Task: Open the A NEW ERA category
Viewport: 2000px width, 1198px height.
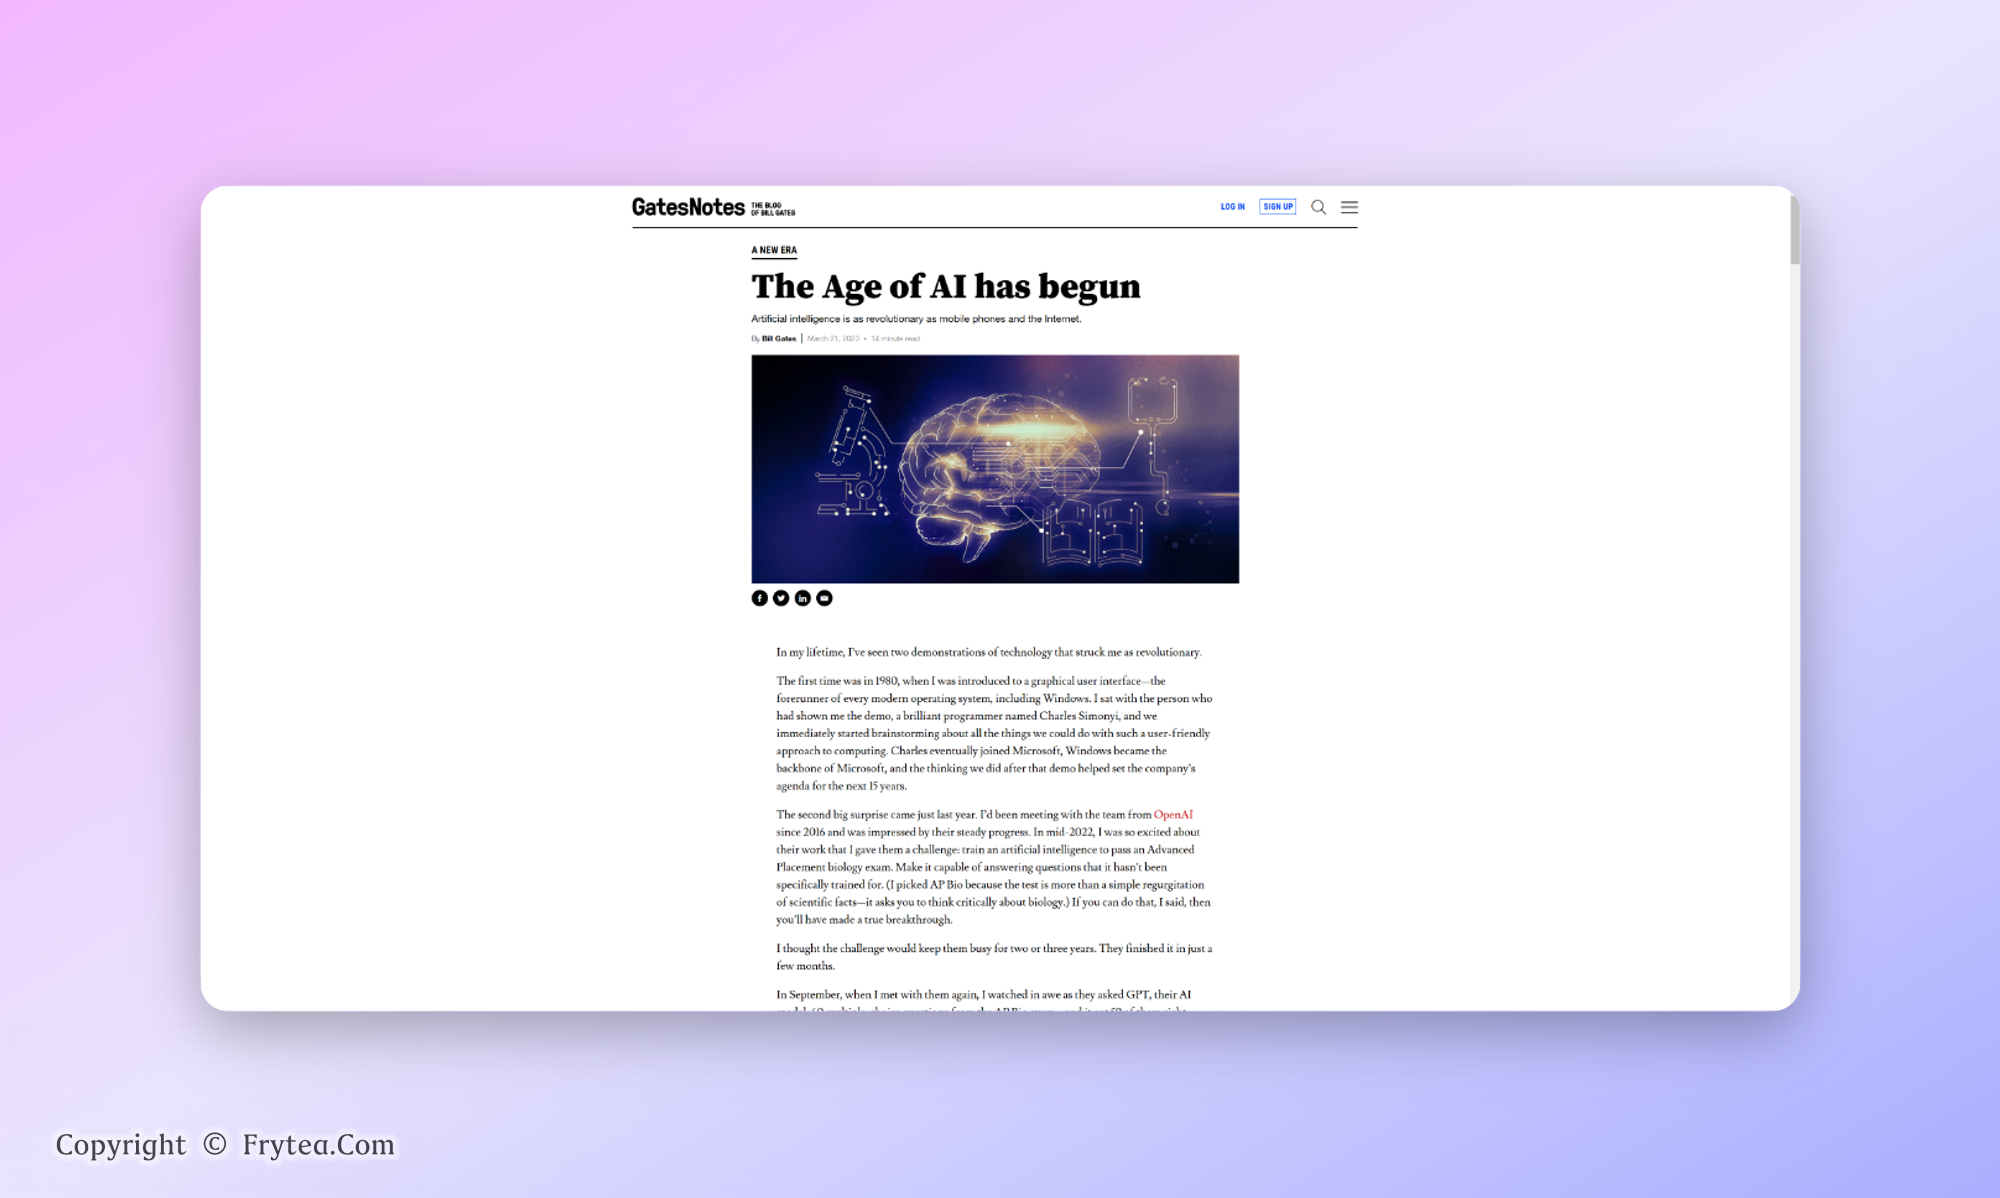Action: (774, 250)
